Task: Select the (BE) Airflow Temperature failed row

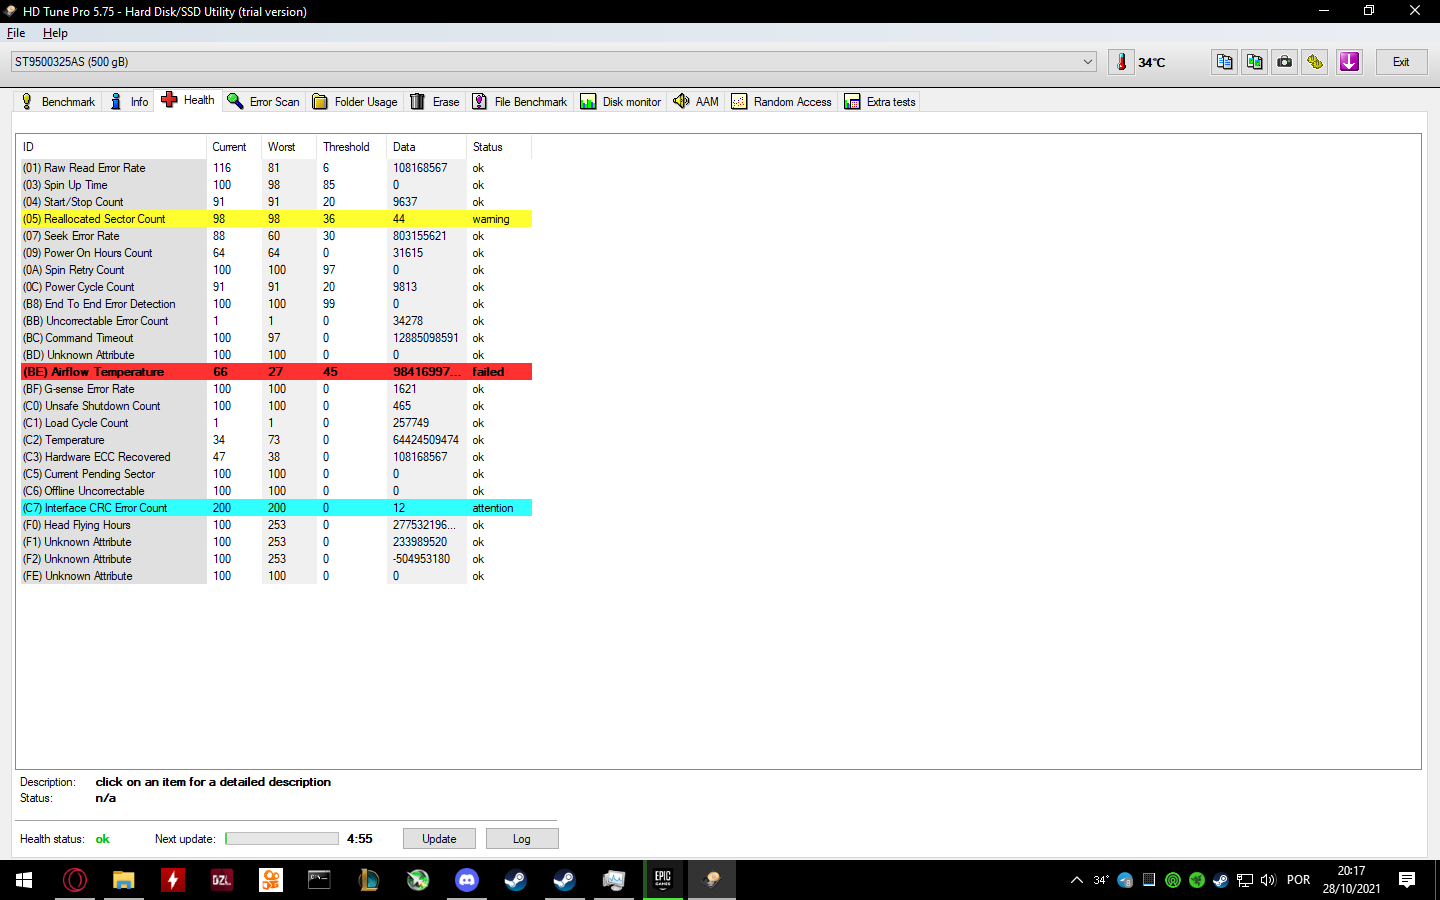Action: 276,372
